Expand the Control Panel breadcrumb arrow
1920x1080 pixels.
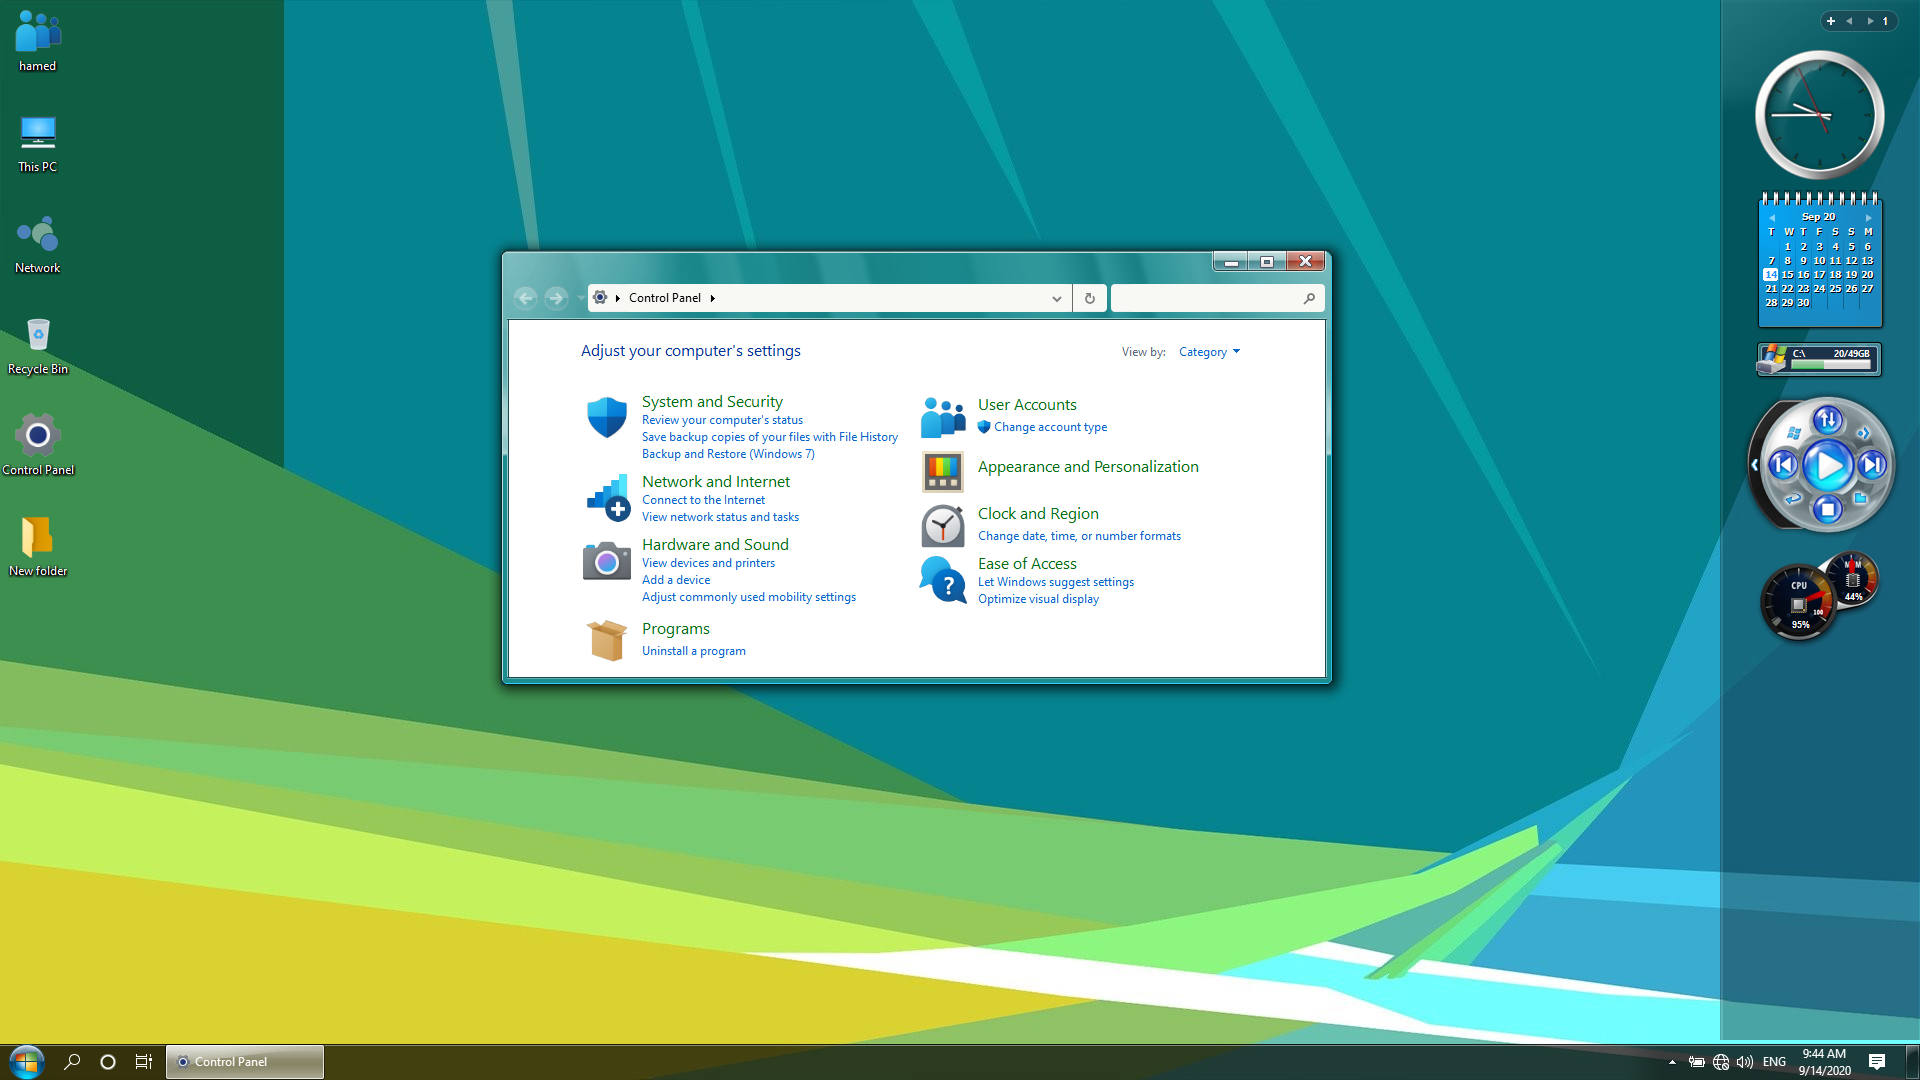coord(712,298)
